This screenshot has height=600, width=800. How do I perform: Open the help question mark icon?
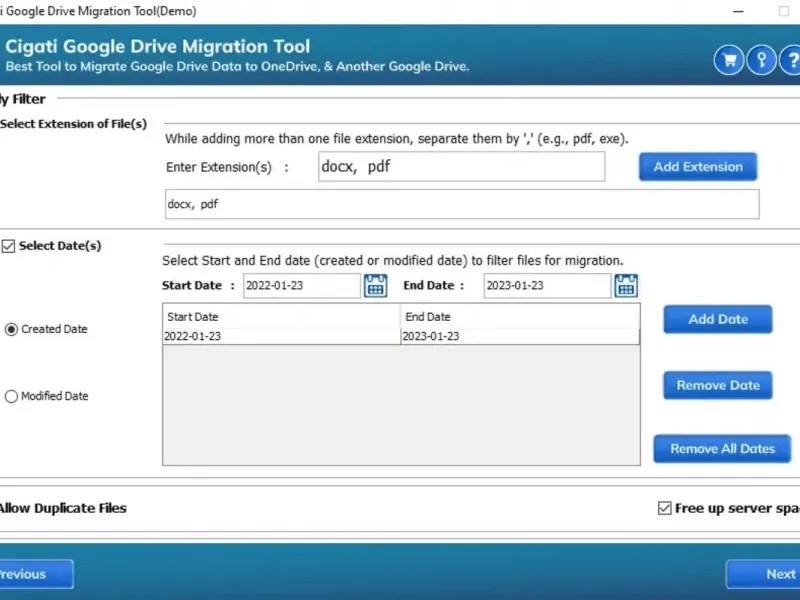point(791,60)
